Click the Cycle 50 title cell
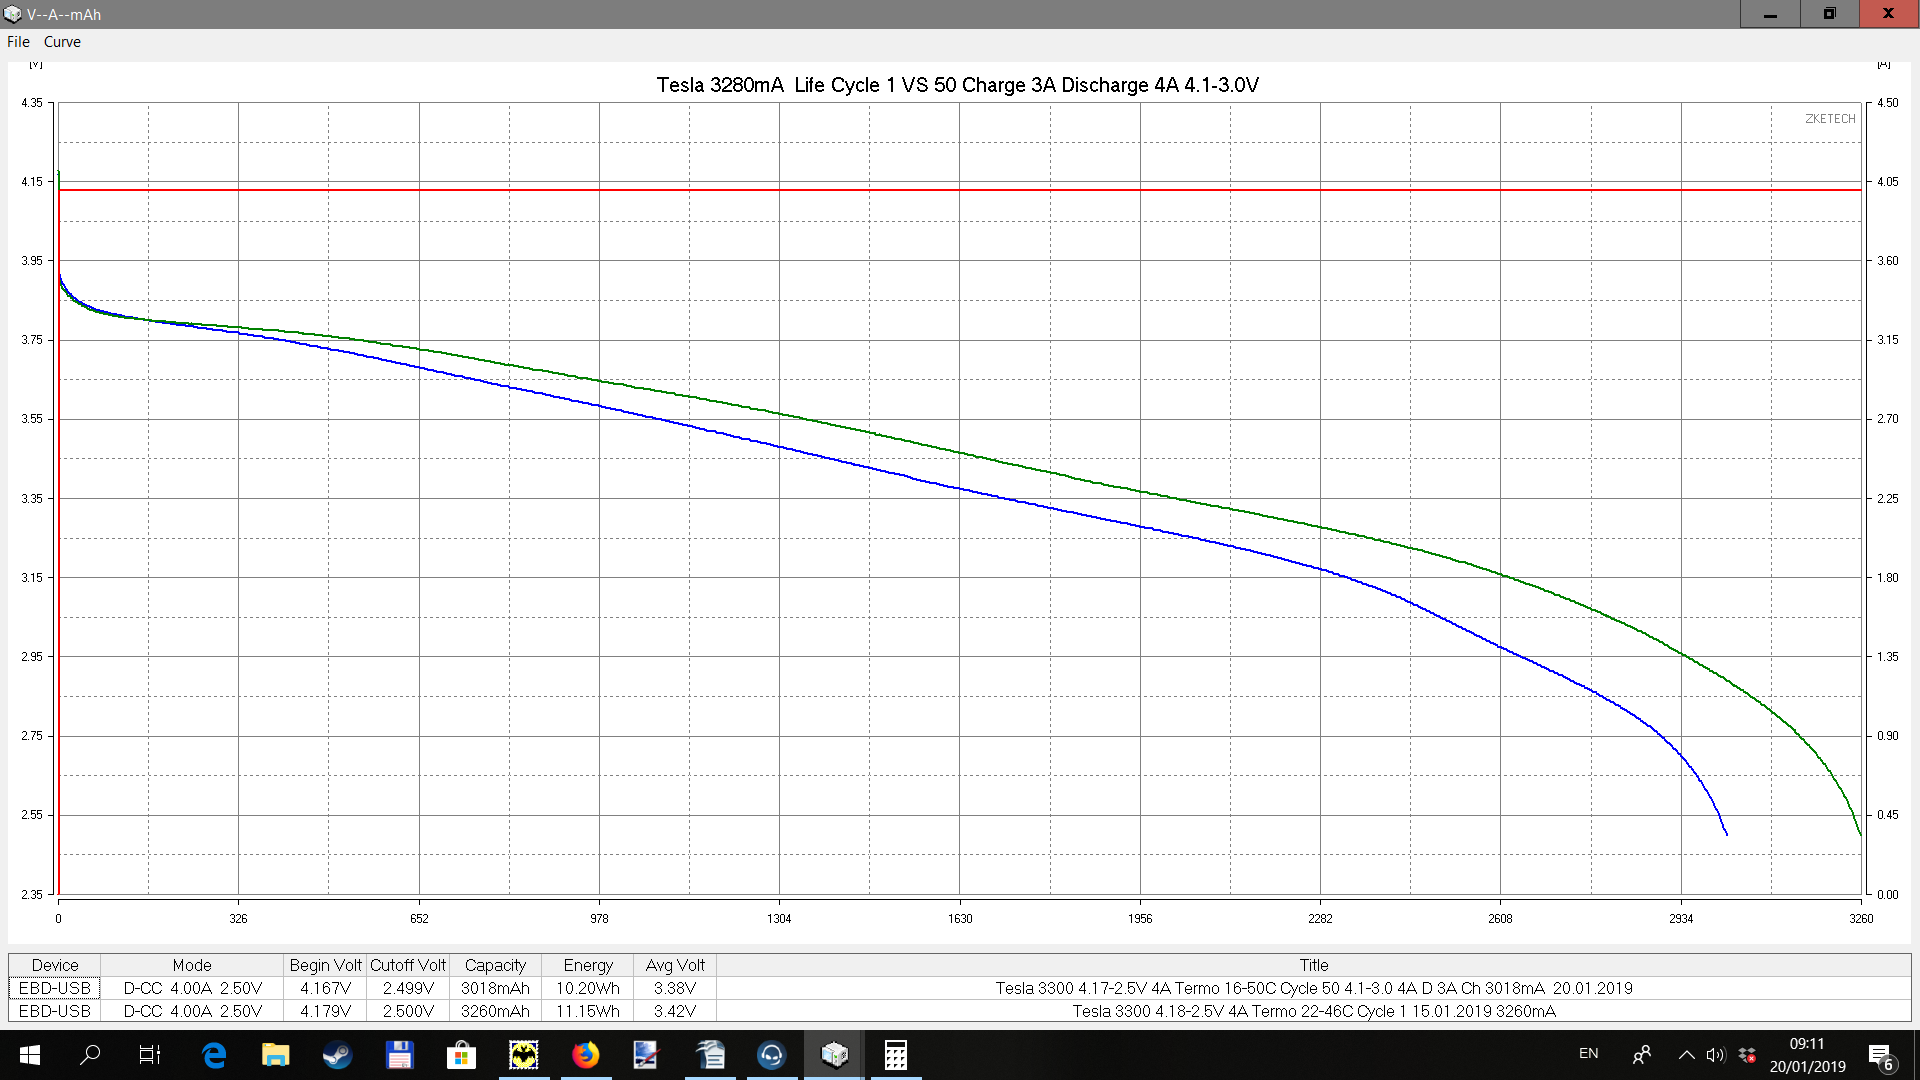Screen dimensions: 1920x1080 [x=1314, y=988]
